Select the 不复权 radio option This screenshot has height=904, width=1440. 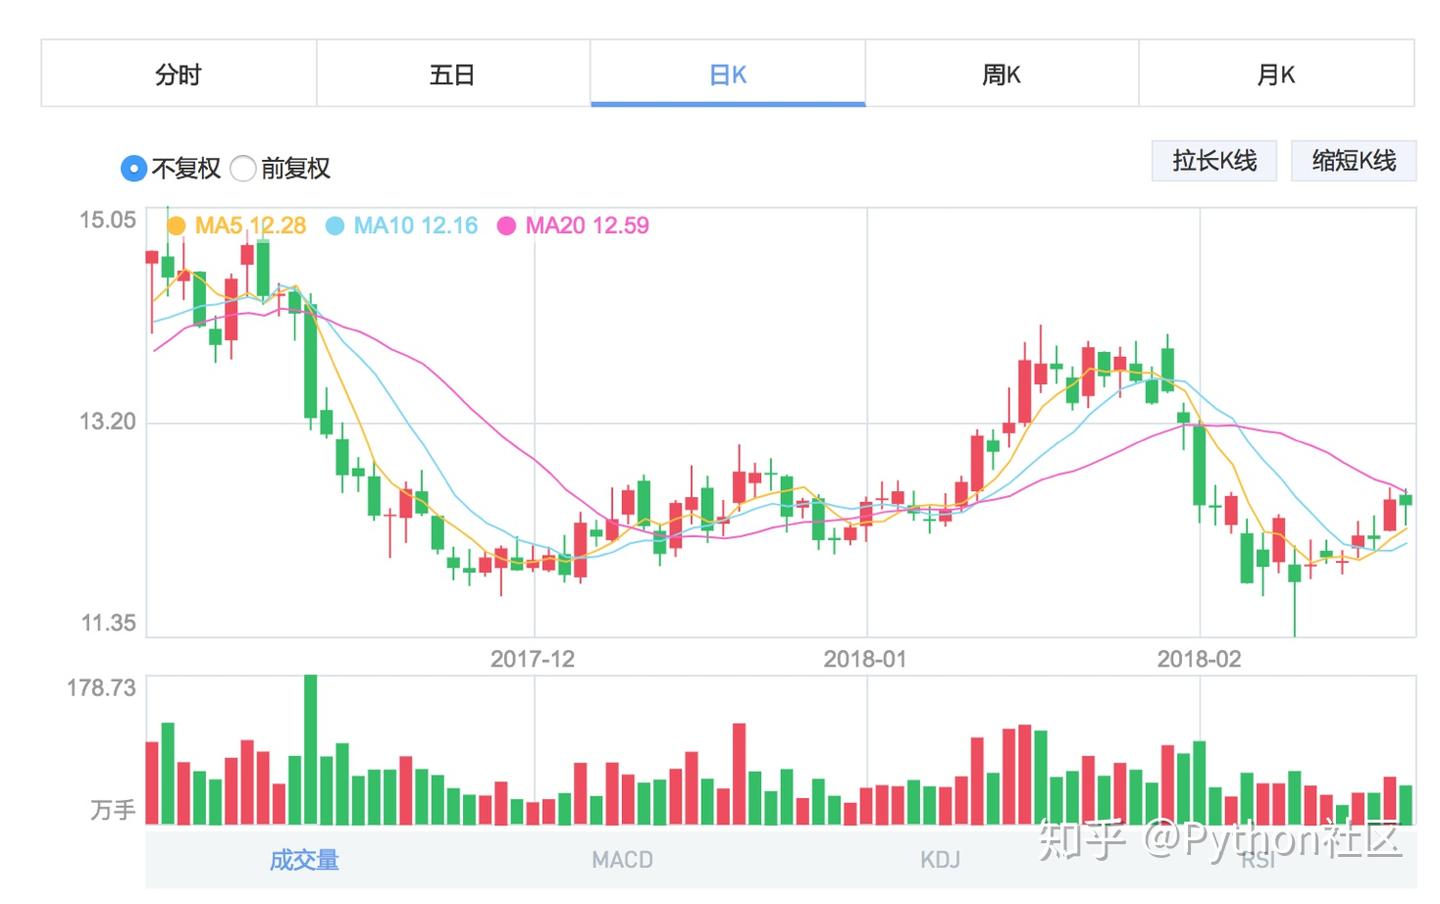(x=133, y=169)
